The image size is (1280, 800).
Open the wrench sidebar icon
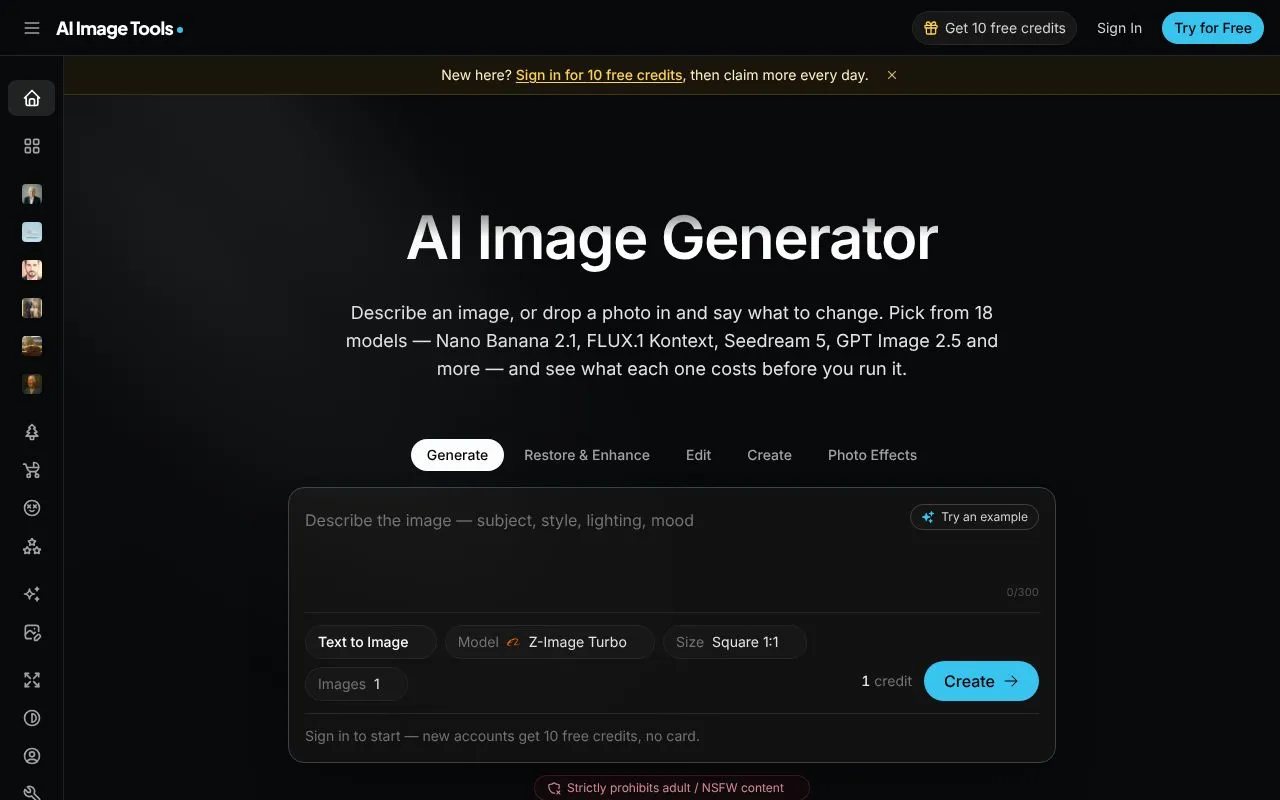[32, 792]
